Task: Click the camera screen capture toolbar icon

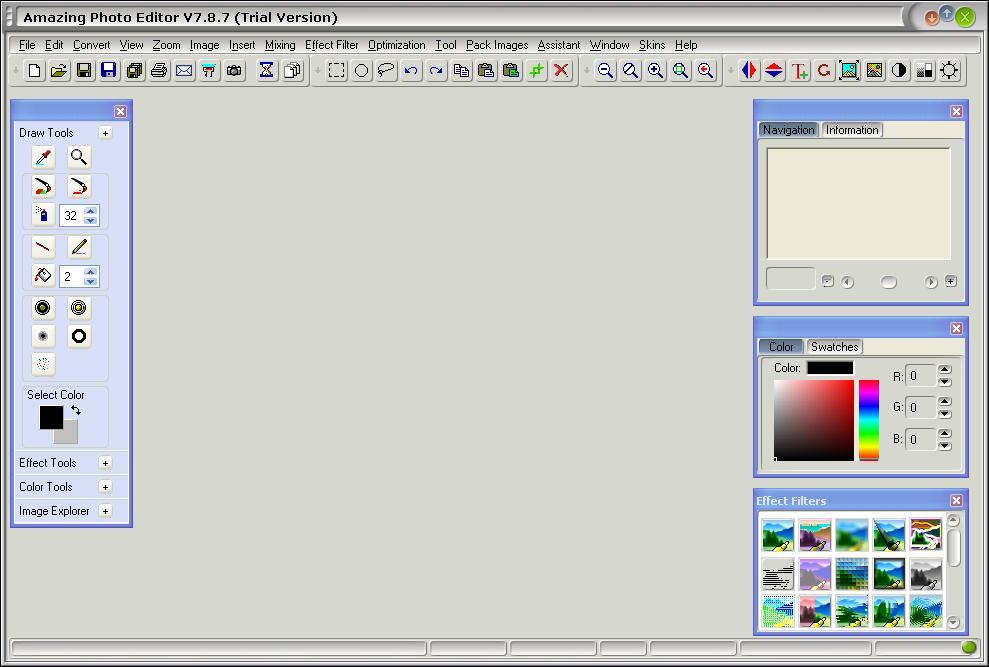Action: coord(233,71)
